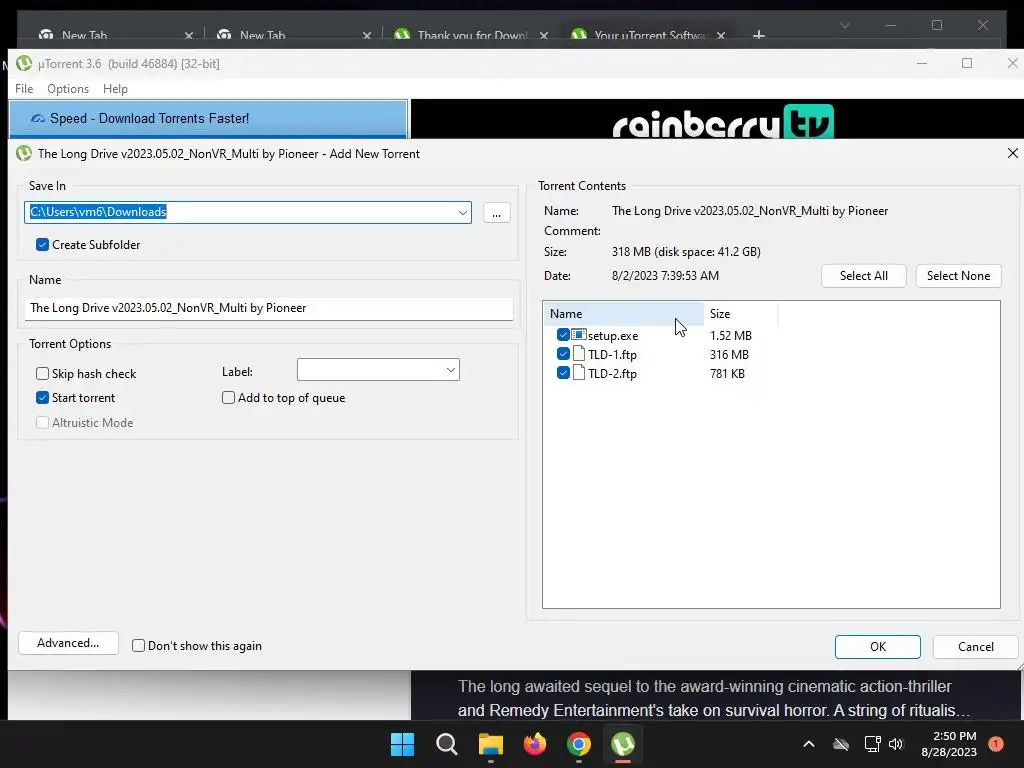Click the rainberry tv banner
The image size is (1024, 768).
point(723,121)
